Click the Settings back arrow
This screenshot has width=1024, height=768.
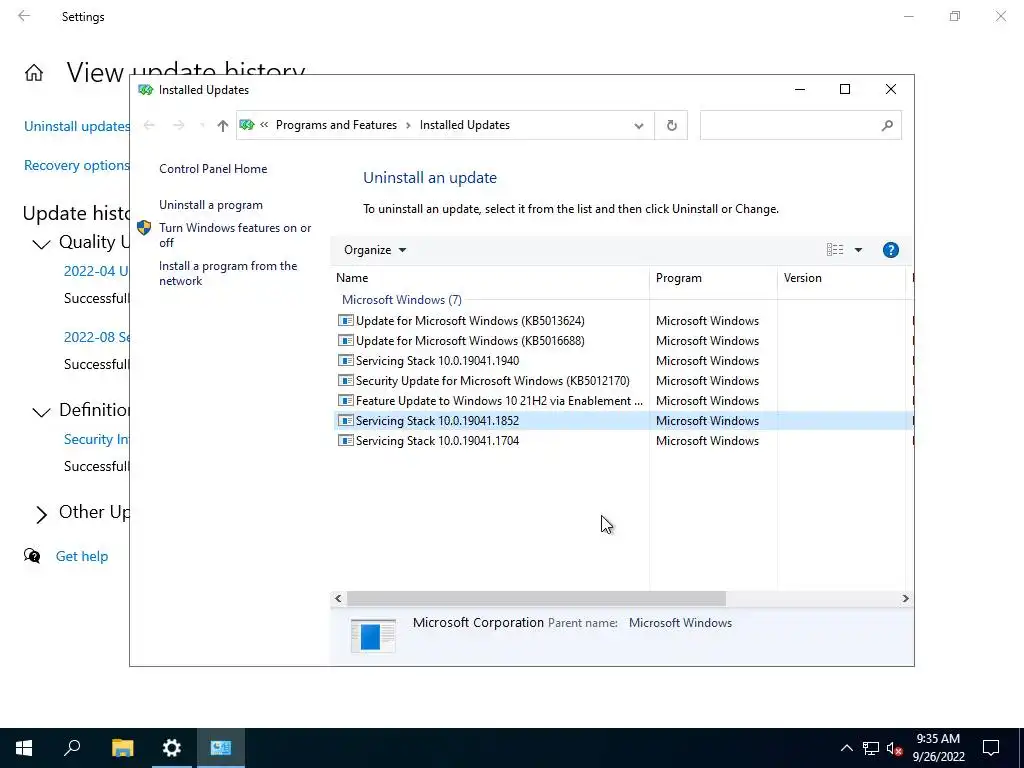point(24,16)
